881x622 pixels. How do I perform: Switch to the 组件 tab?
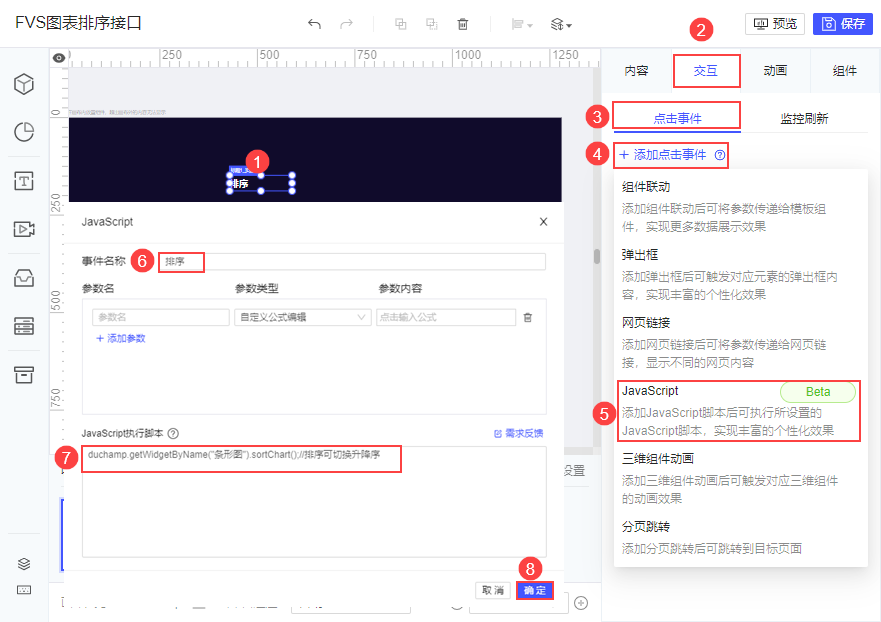(845, 71)
